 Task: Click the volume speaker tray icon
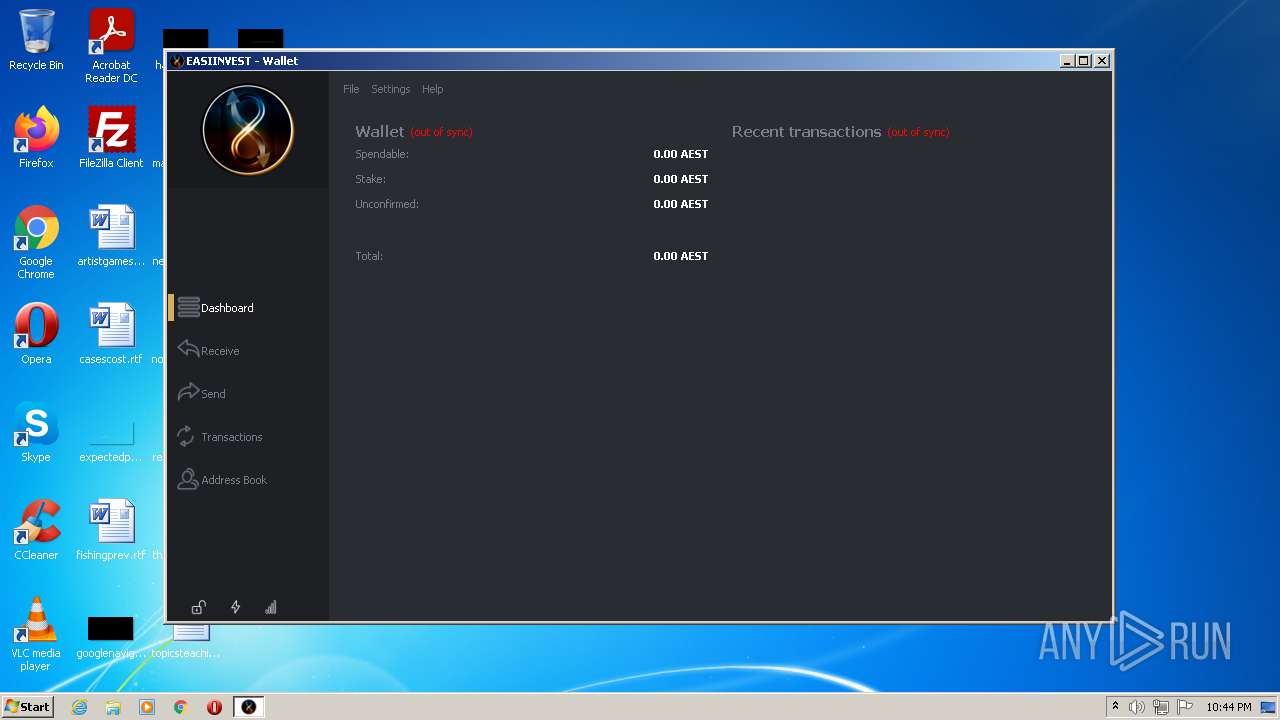(x=1137, y=707)
